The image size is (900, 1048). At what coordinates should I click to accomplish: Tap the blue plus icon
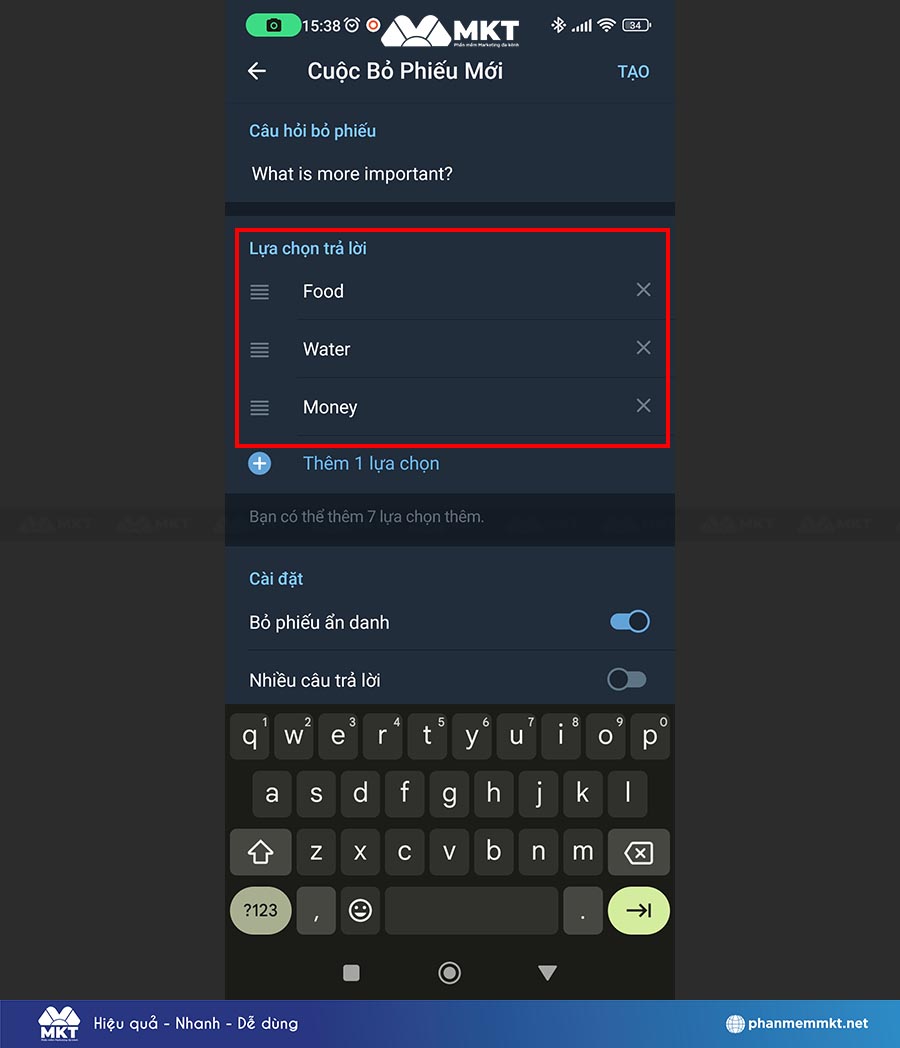pyautogui.click(x=260, y=463)
